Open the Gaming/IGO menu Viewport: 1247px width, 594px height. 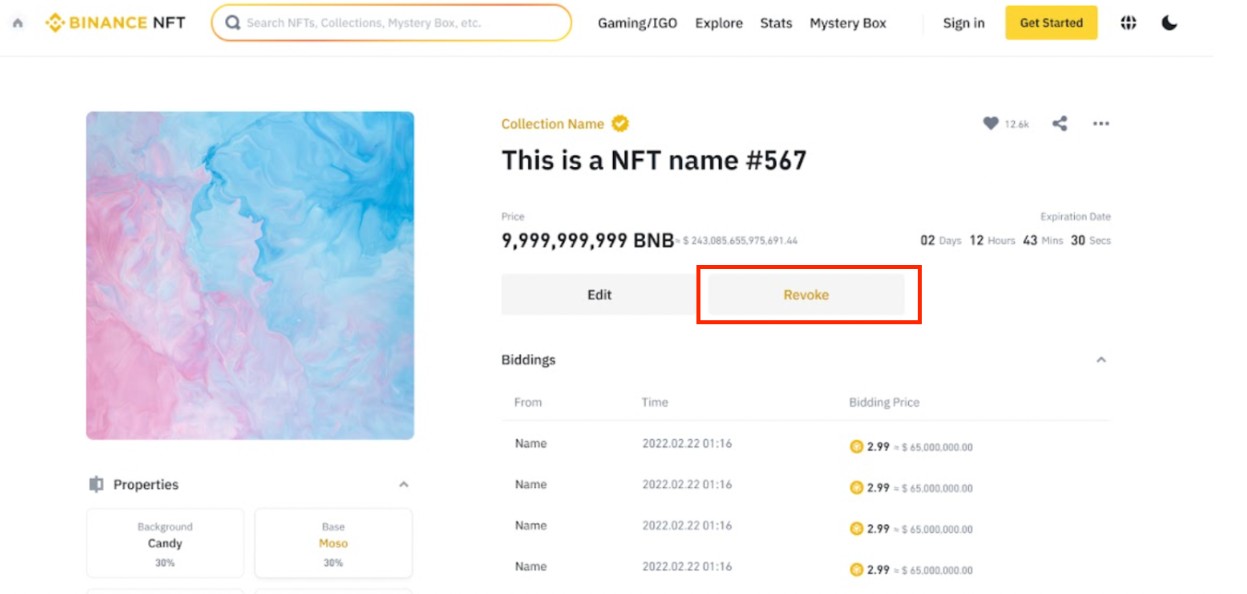click(636, 23)
